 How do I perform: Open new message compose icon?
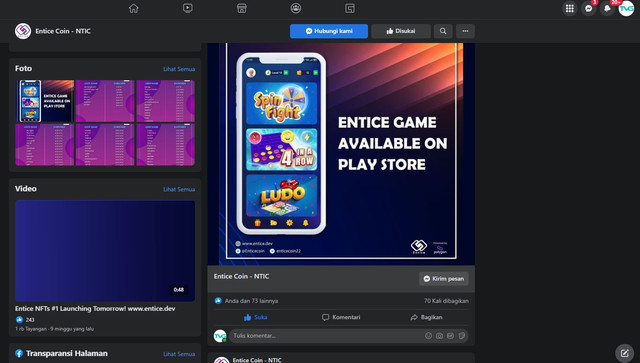[x=624, y=353]
